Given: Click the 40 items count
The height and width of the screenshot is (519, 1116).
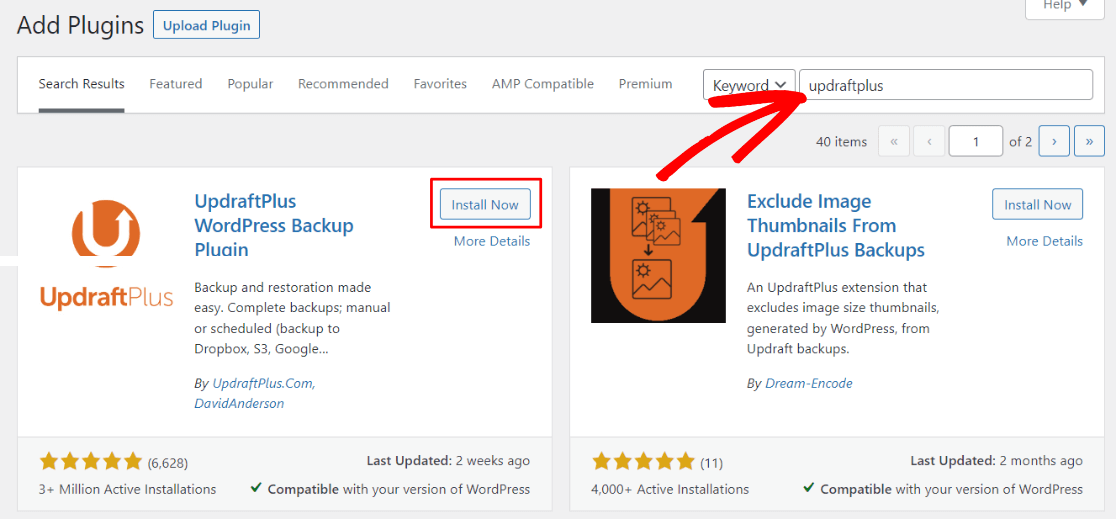Looking at the screenshot, I should [x=842, y=142].
